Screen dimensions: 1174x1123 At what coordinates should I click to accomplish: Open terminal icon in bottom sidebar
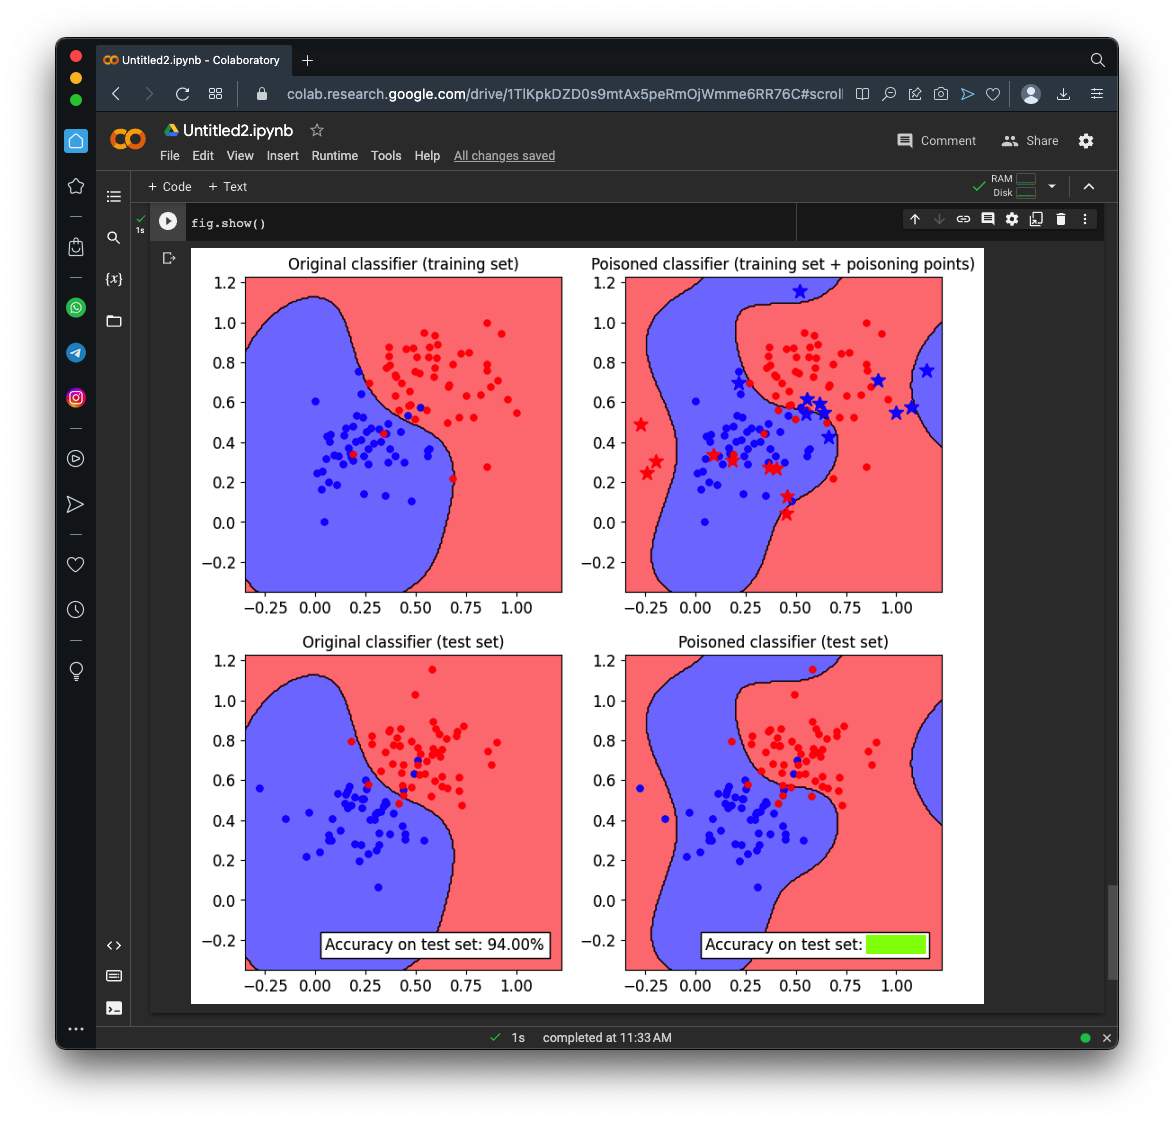(114, 1008)
